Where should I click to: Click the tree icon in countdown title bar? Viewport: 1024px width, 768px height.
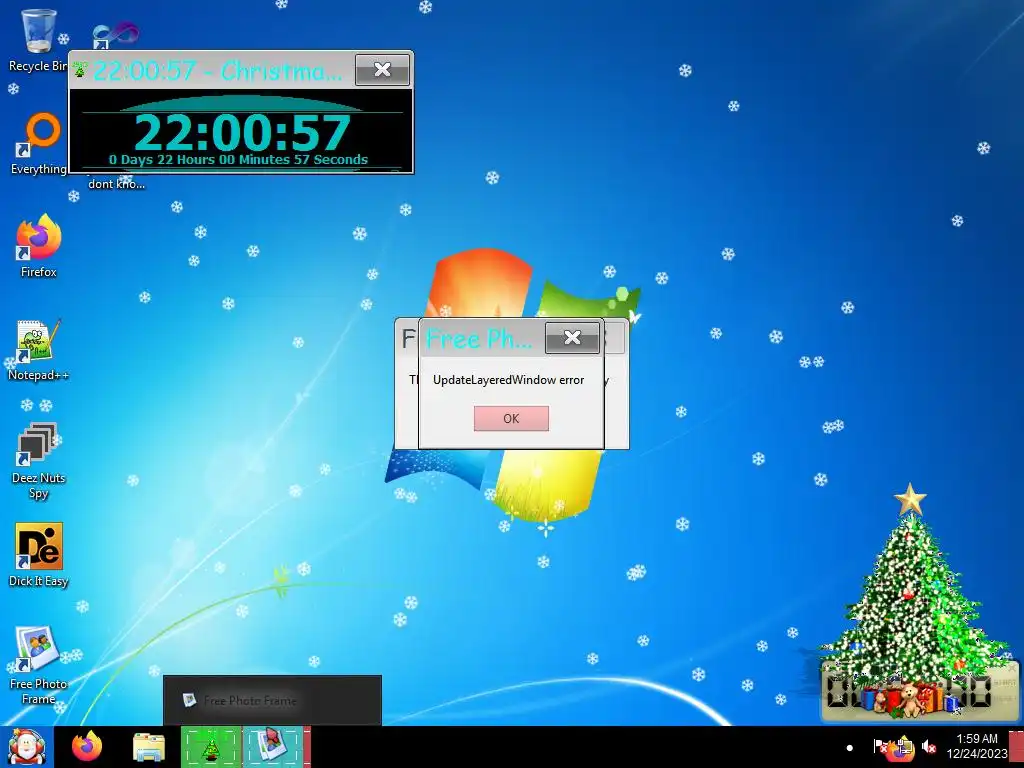point(80,69)
